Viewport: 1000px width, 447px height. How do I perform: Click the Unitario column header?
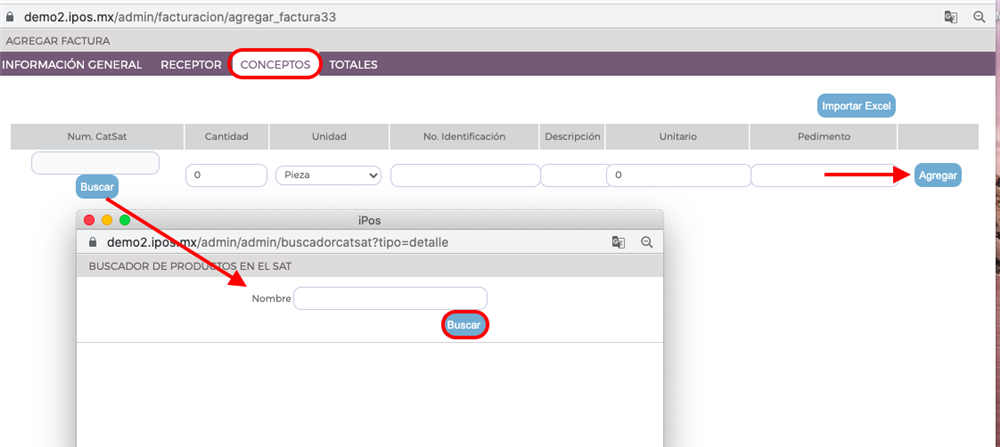(678, 136)
